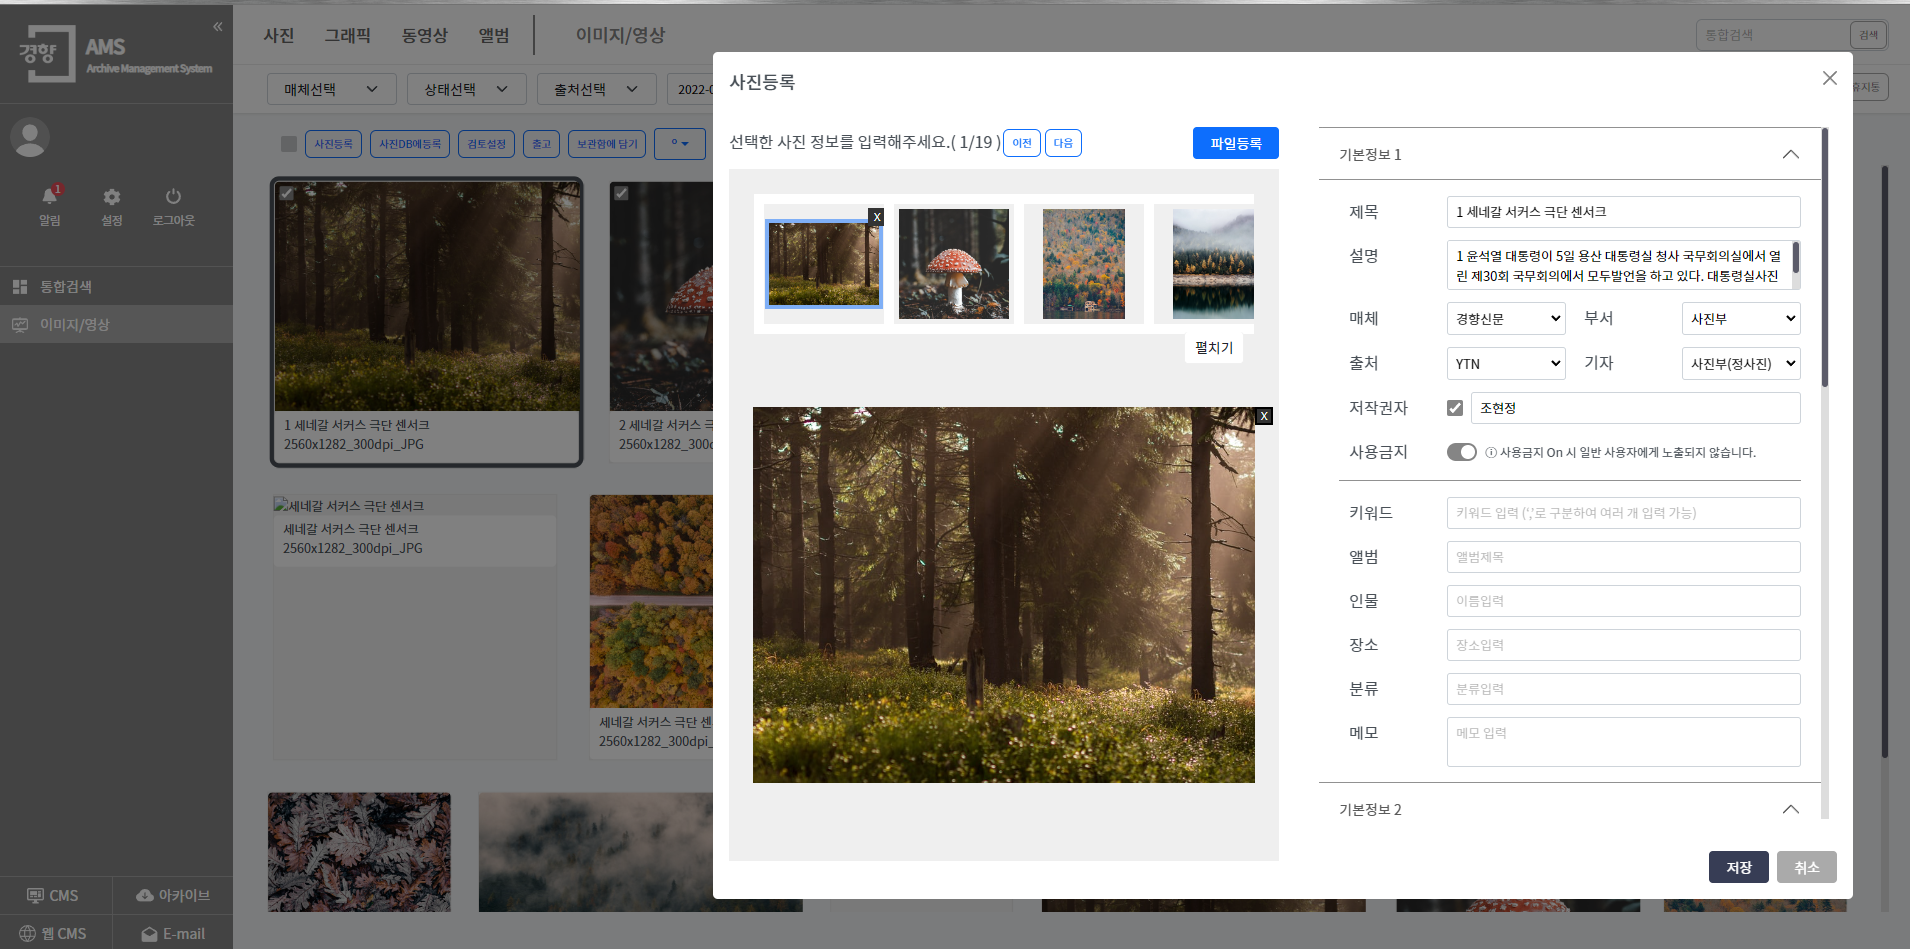Click the logout power icon (로그아웃)

point(174,205)
